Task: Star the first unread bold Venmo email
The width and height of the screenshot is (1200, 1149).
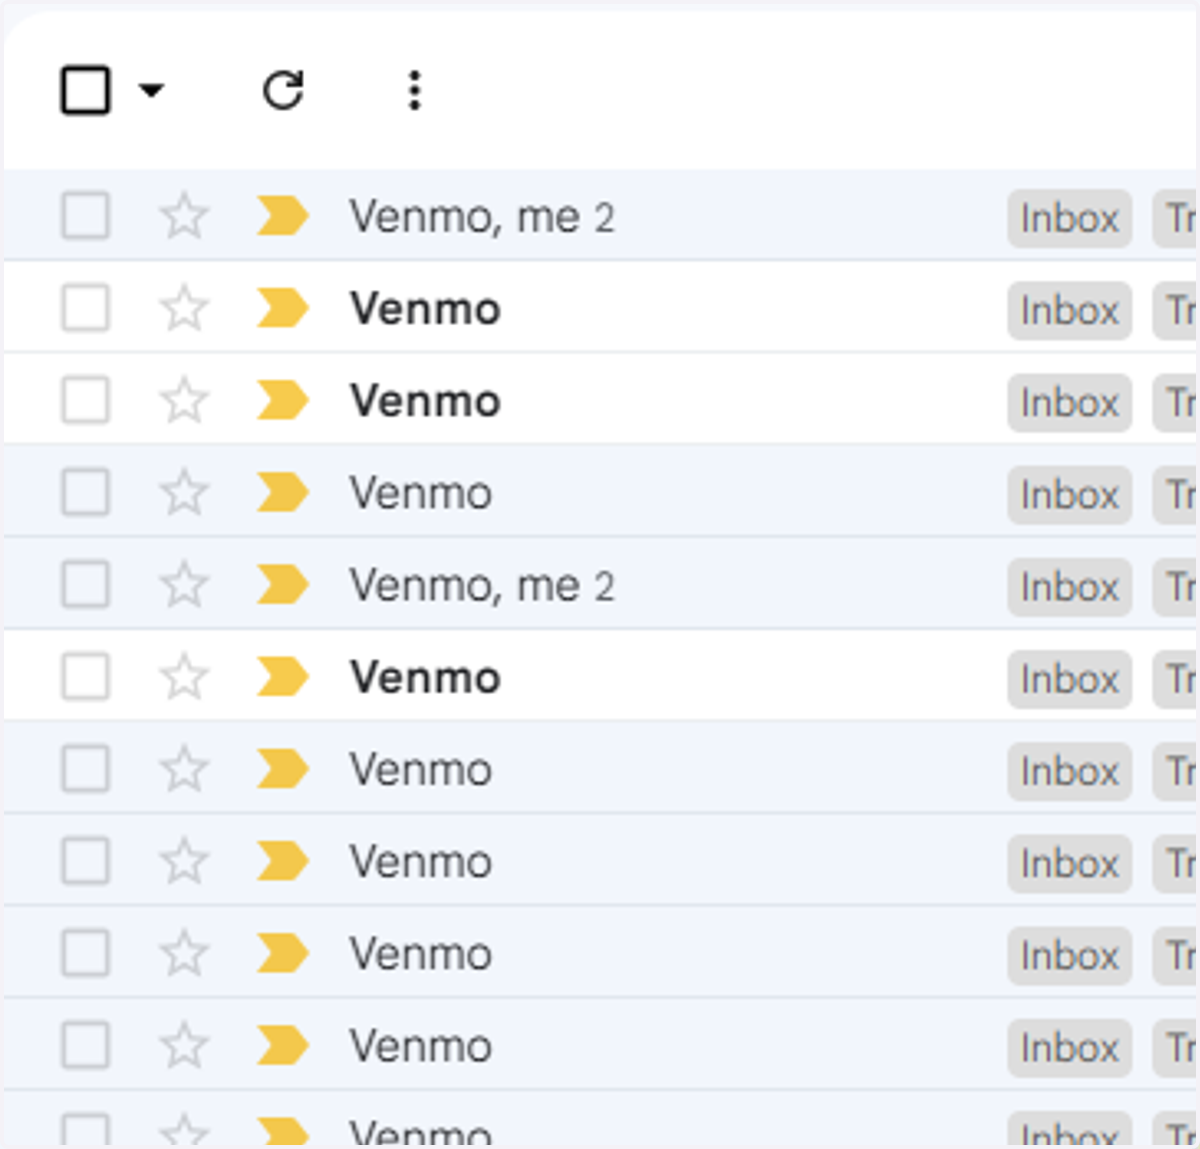Action: (184, 308)
